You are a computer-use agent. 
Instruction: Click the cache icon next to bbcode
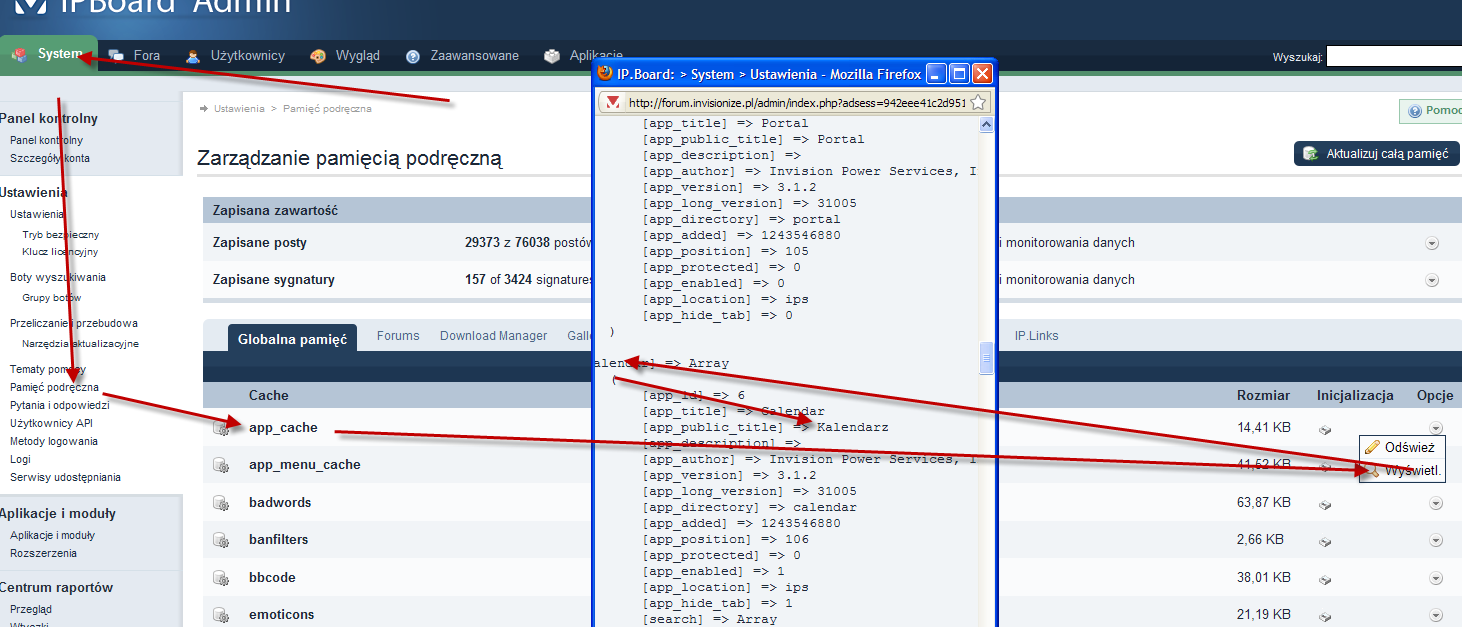coord(221,578)
